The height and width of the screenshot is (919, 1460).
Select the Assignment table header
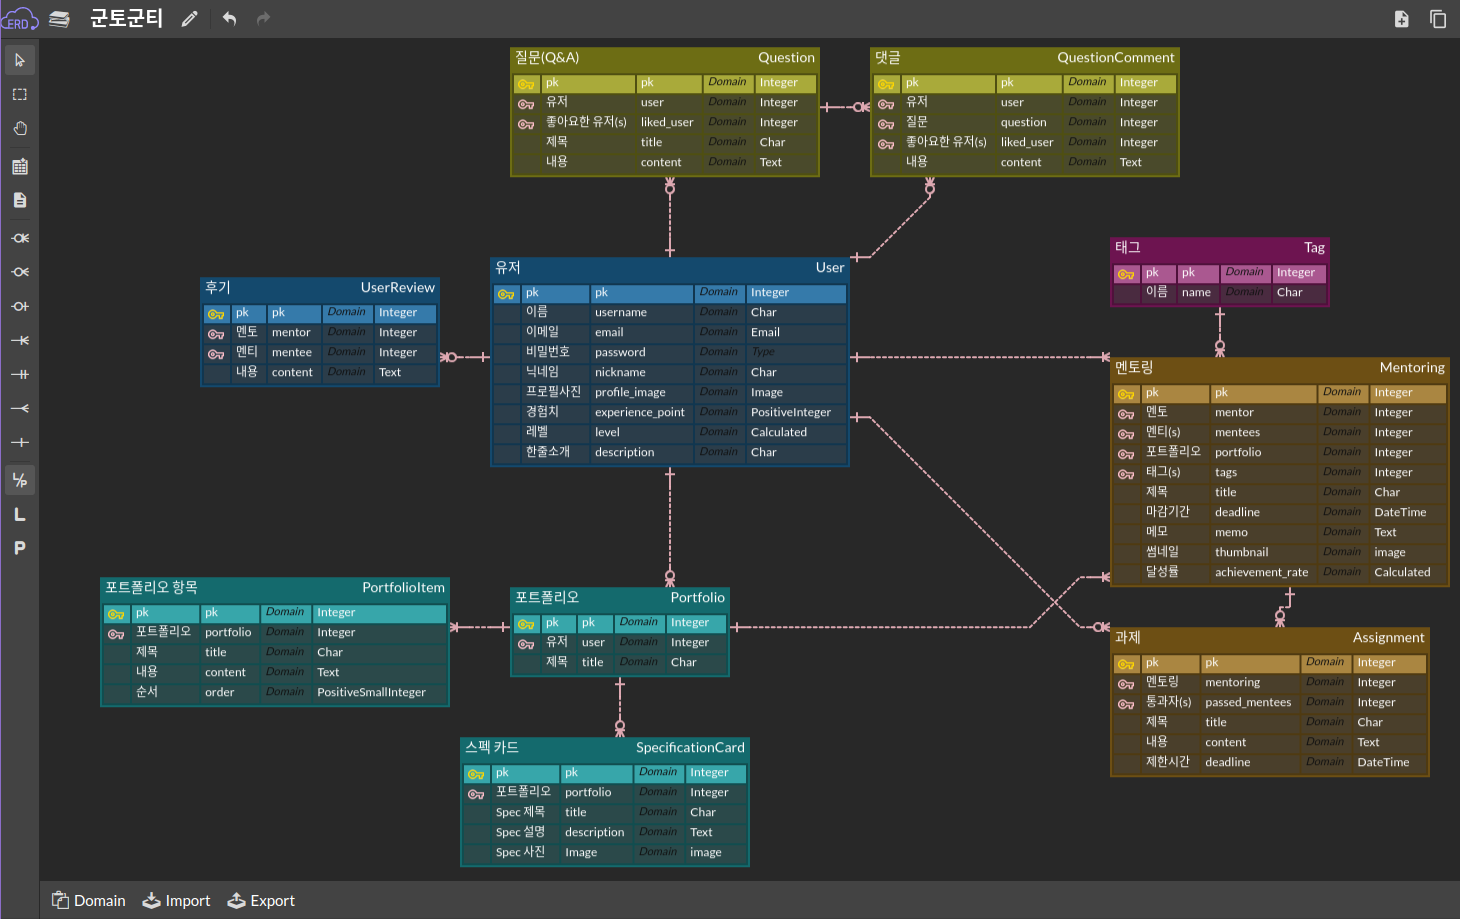(1270, 638)
